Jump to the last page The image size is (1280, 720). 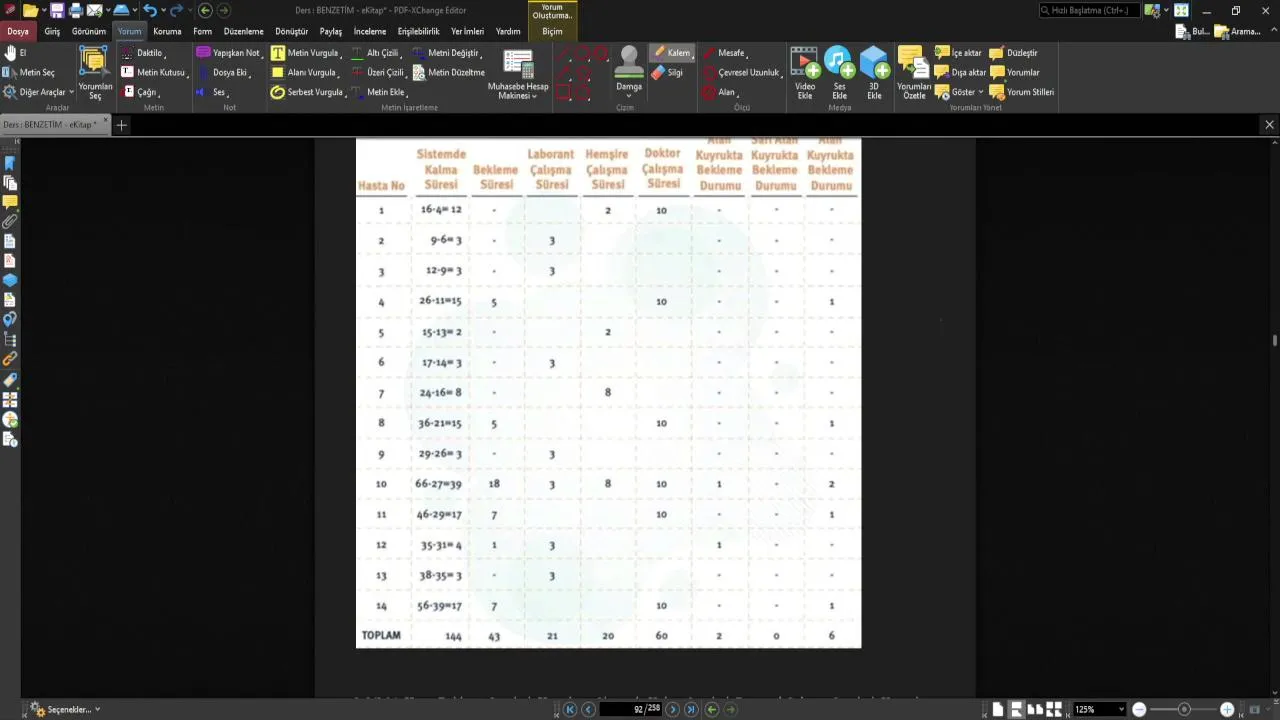coord(690,709)
